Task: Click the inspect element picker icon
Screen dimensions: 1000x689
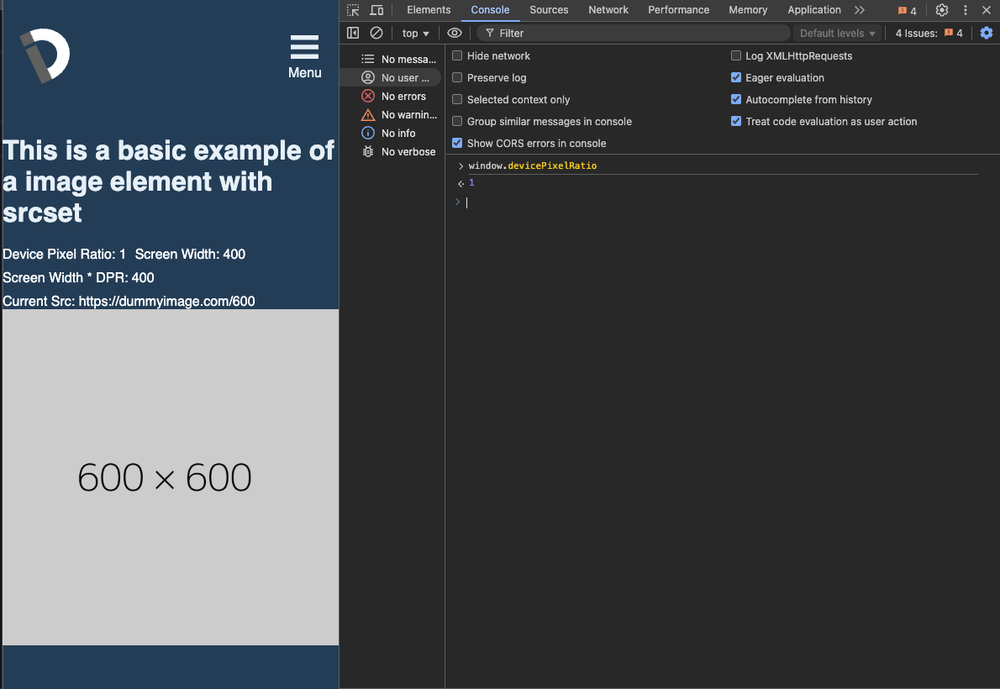Action: [x=353, y=10]
